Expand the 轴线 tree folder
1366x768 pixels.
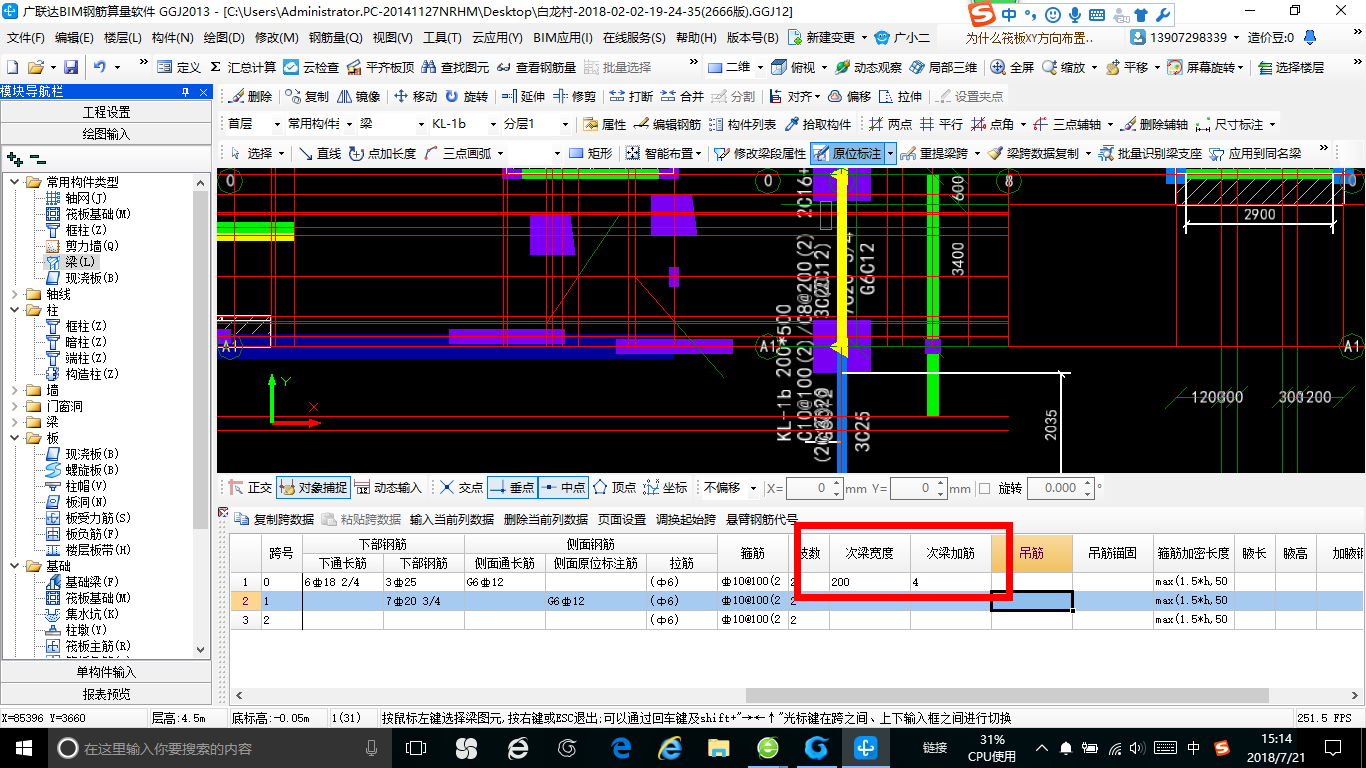pos(14,294)
